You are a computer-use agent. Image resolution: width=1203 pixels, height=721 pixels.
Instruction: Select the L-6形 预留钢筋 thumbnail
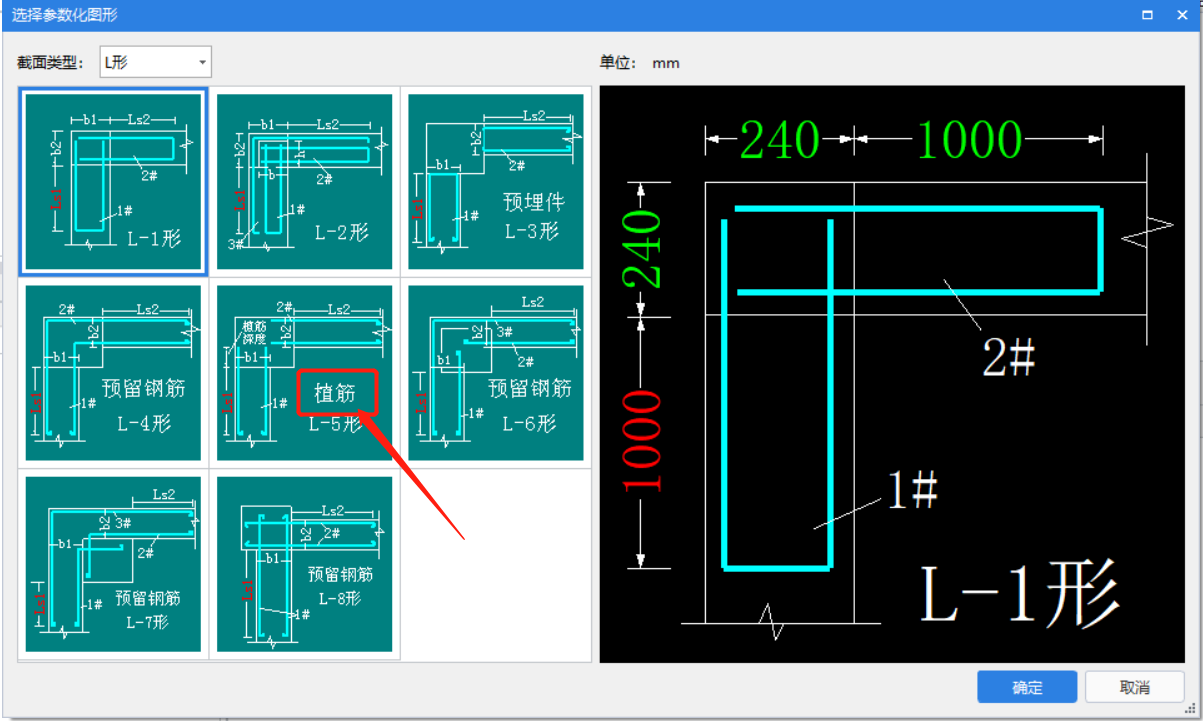(x=496, y=373)
